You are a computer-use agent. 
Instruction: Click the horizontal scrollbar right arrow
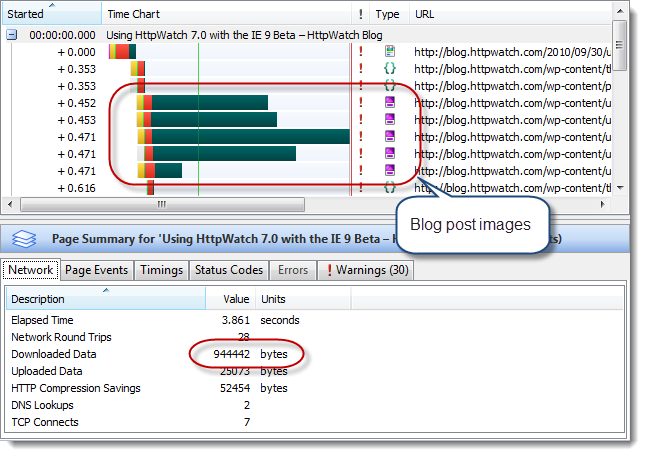pos(603,204)
